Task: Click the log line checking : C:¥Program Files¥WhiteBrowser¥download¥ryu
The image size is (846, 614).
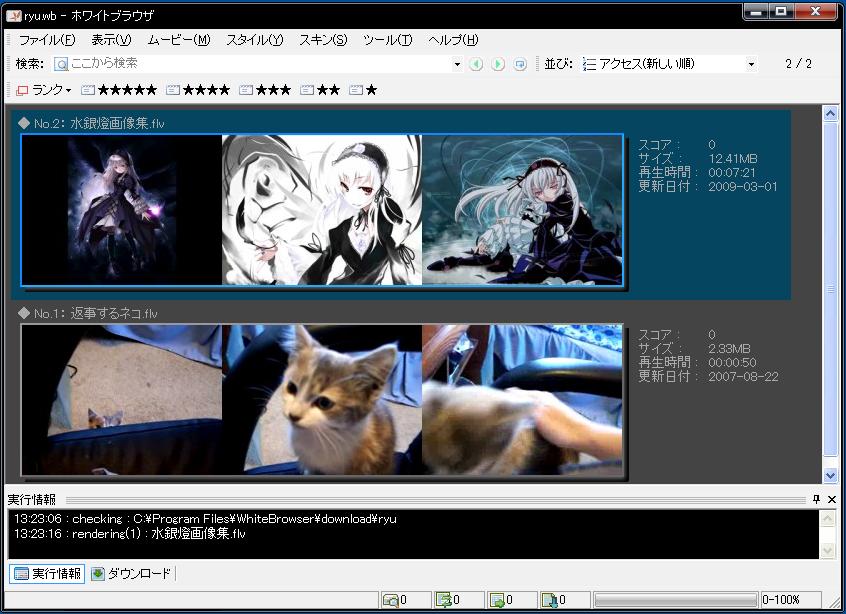Action: (205, 519)
